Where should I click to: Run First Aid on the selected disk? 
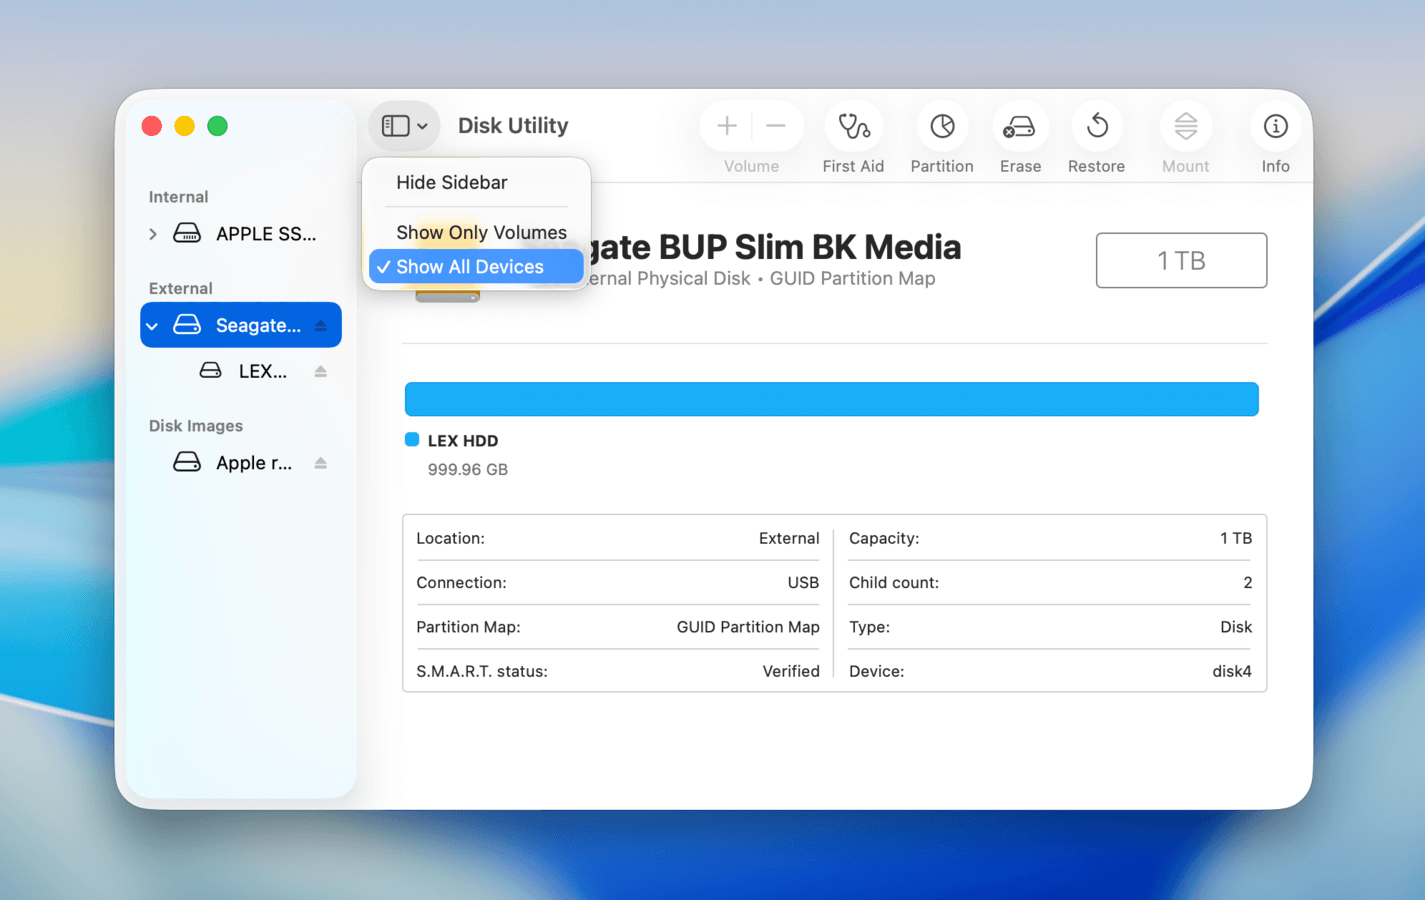click(853, 127)
